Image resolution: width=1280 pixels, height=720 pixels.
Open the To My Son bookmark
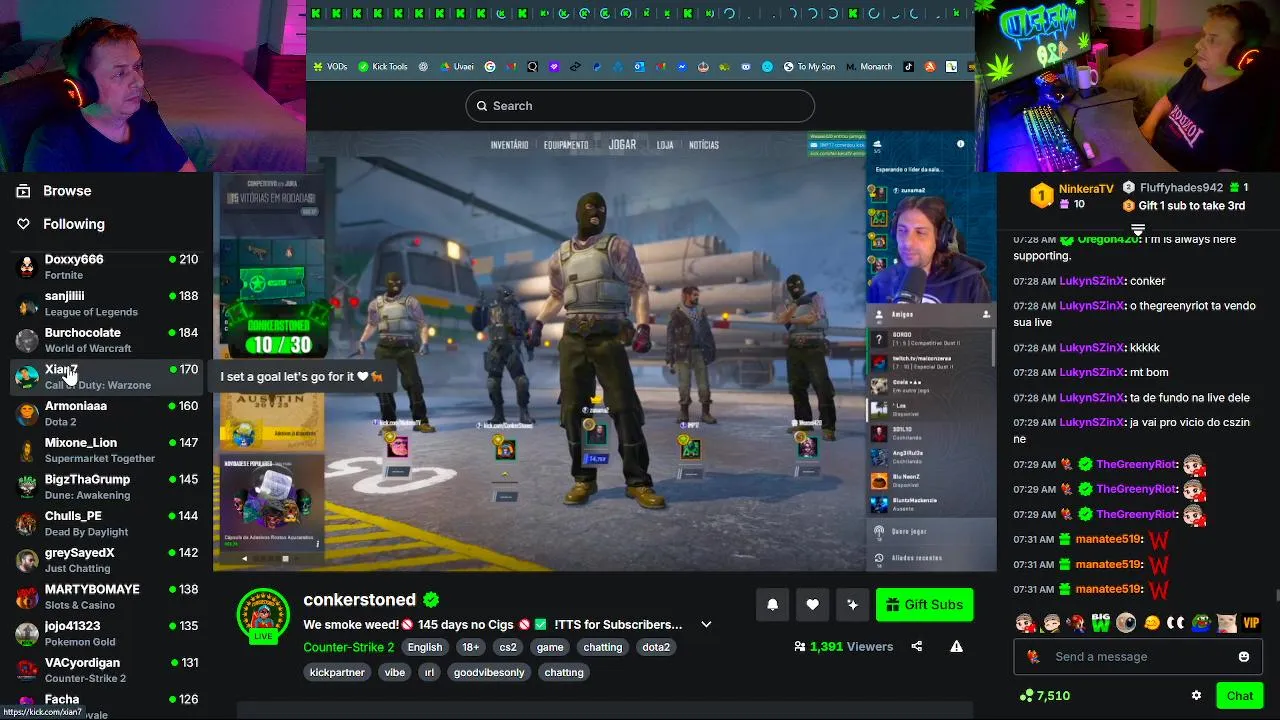[x=809, y=67]
